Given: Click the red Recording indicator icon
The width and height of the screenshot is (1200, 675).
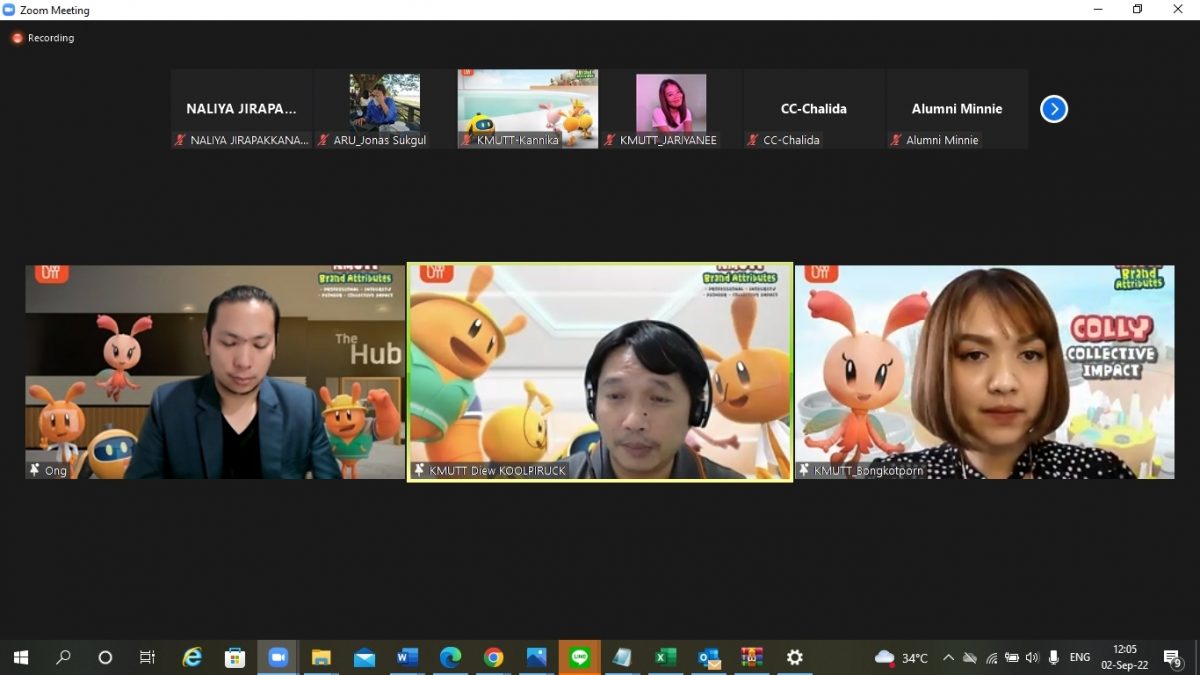Looking at the screenshot, I should pyautogui.click(x=17, y=38).
